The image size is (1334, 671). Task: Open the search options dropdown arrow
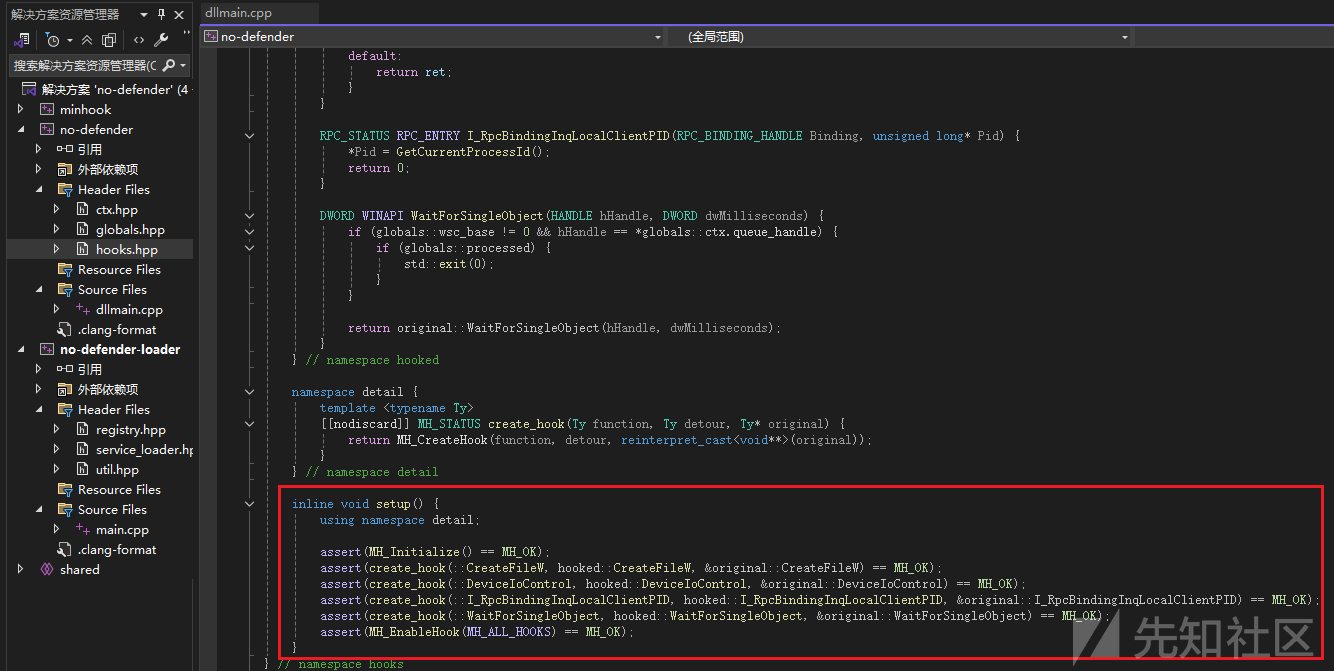184,65
